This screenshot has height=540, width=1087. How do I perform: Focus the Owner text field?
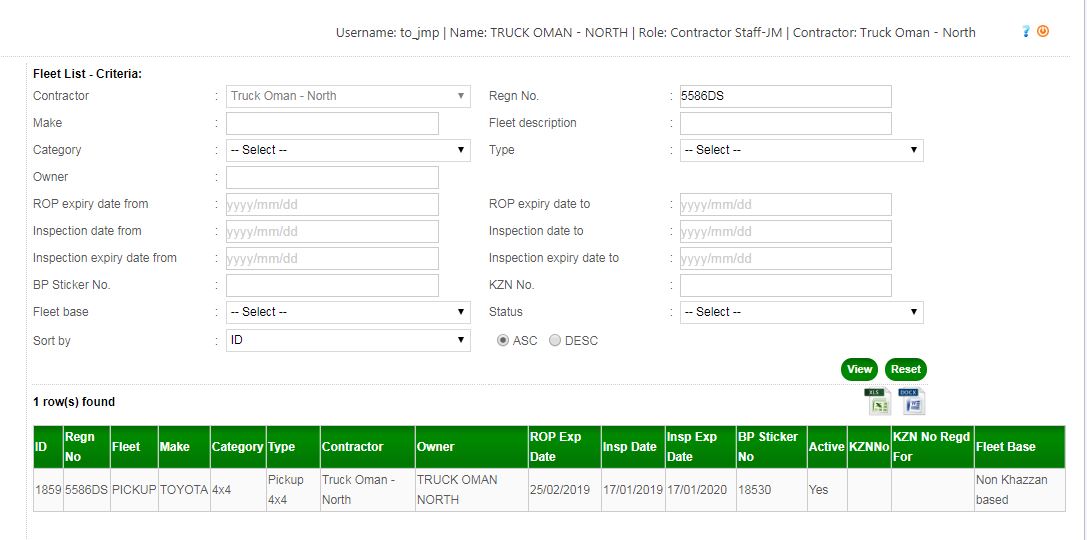332,177
